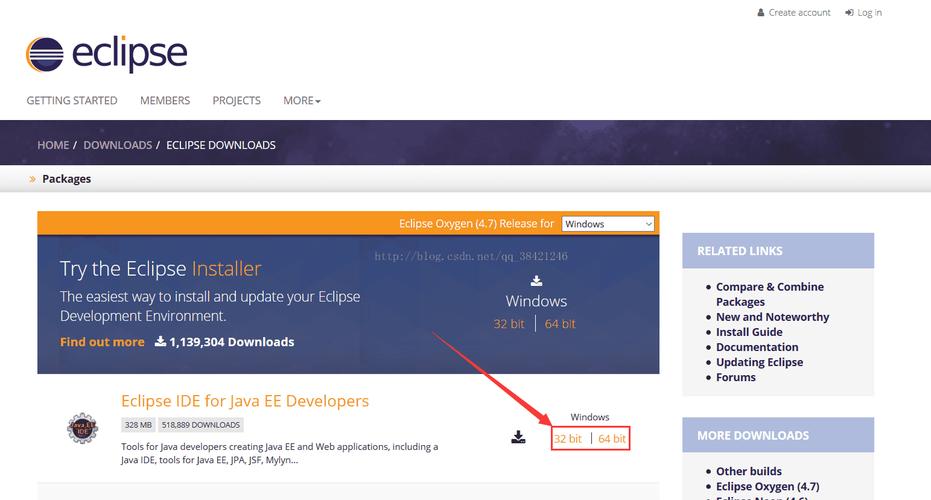
Task: Click the Log in arrow icon
Action: click(849, 13)
